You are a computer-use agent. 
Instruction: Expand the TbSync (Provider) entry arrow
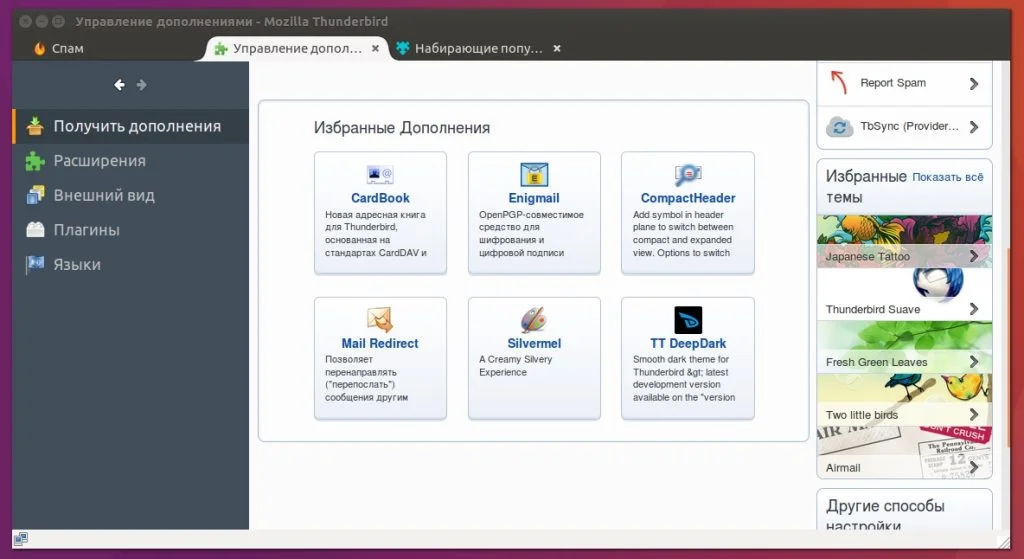(x=973, y=127)
